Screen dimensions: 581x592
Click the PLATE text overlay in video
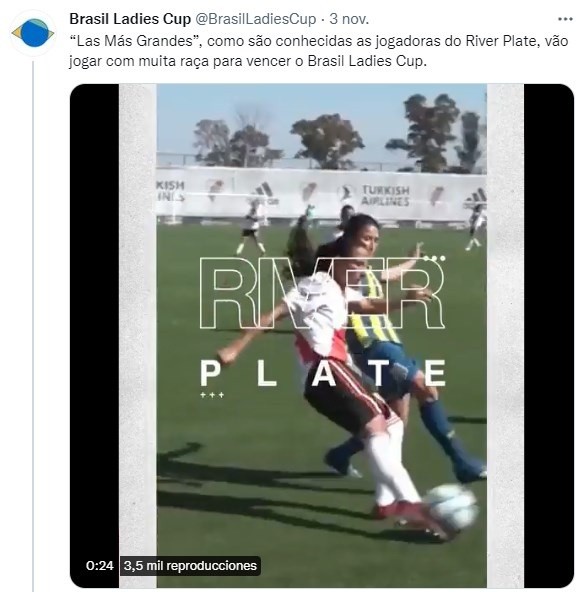pyautogui.click(x=323, y=373)
